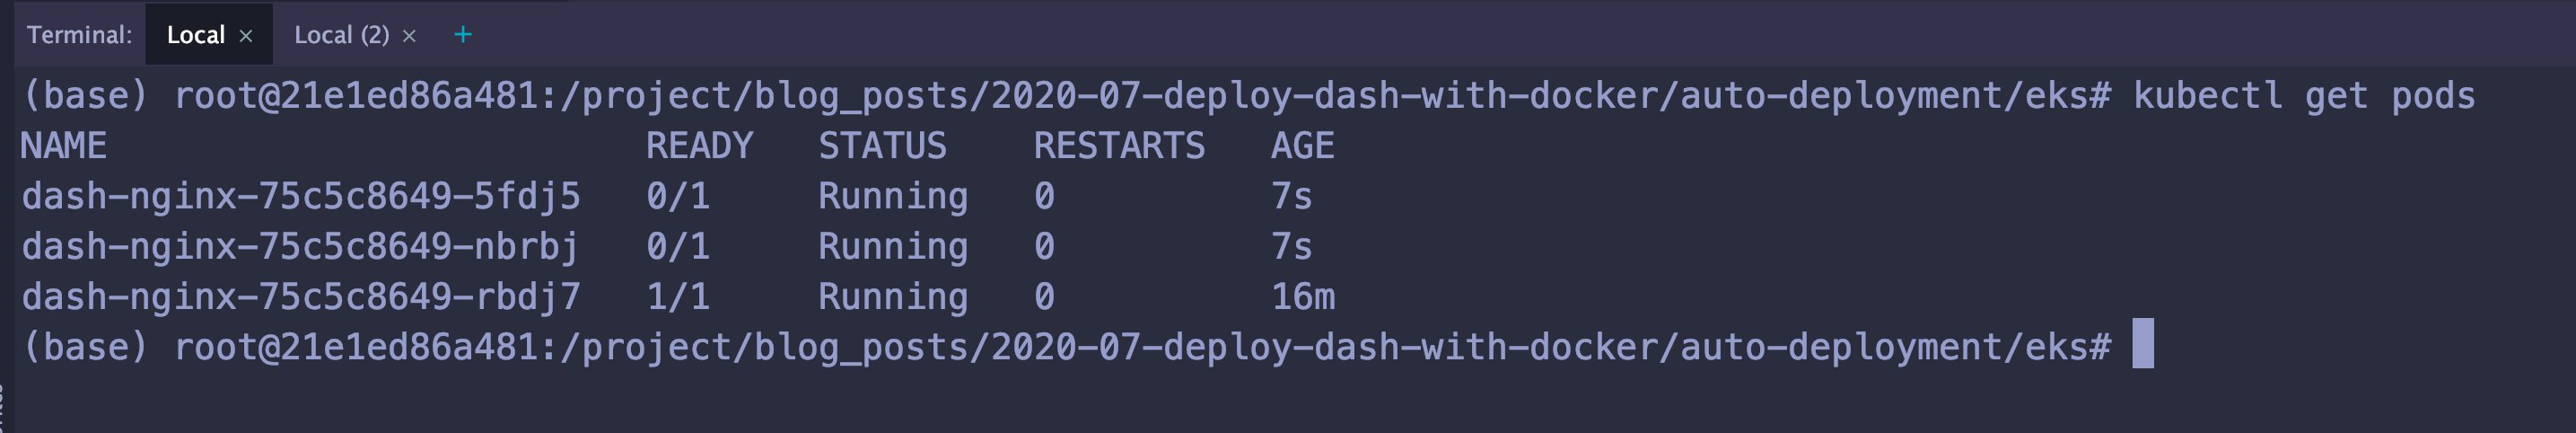
Task: Switch to the Local (2) tab
Action: 342,35
